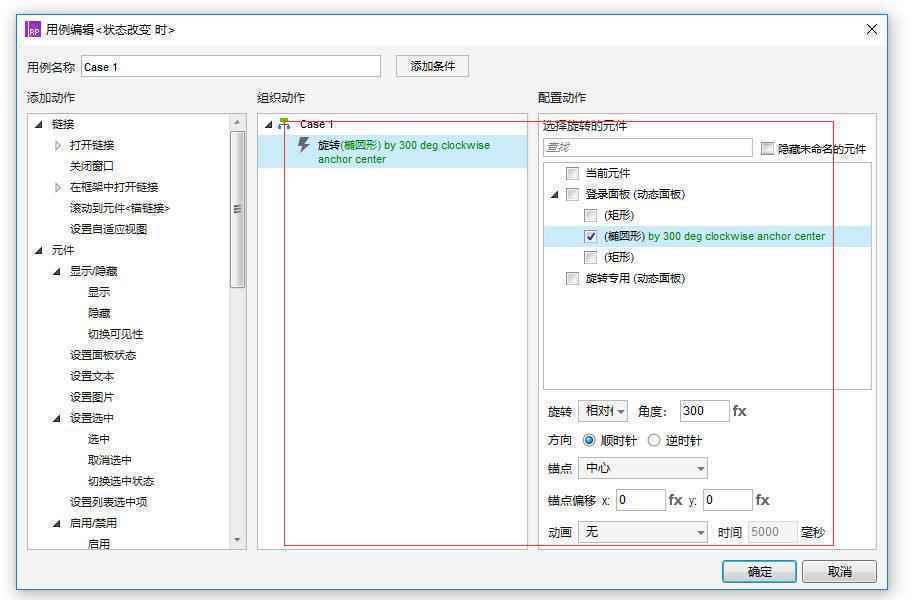Select the 隐藏 action
The image size is (918, 600).
pyautogui.click(x=99, y=313)
